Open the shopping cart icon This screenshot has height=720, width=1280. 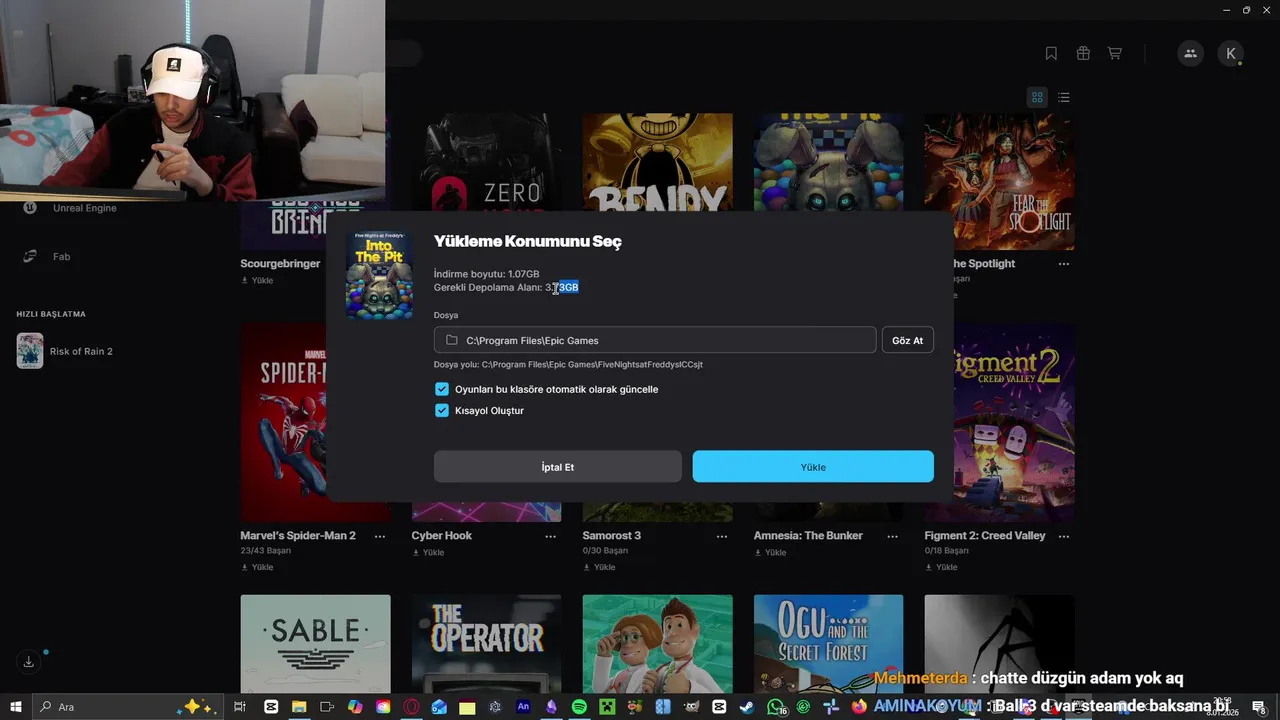[x=1114, y=53]
